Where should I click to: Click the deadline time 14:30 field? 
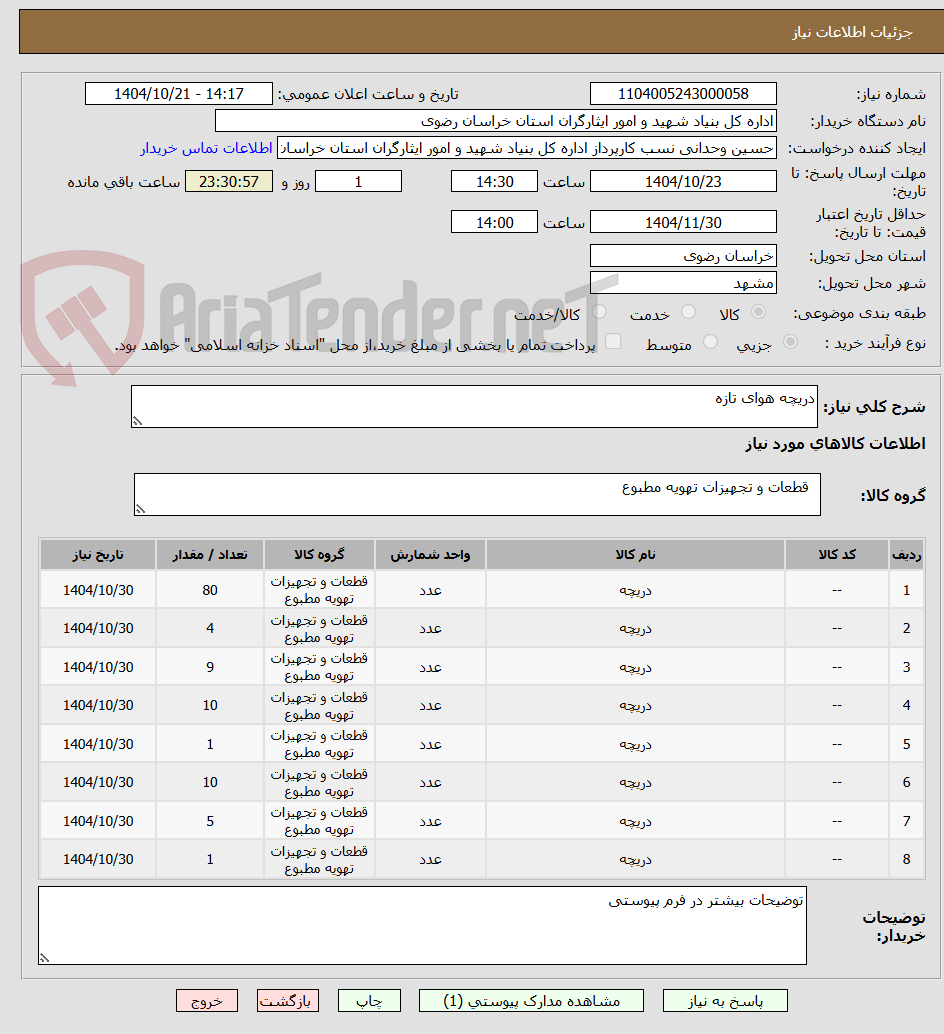click(494, 181)
